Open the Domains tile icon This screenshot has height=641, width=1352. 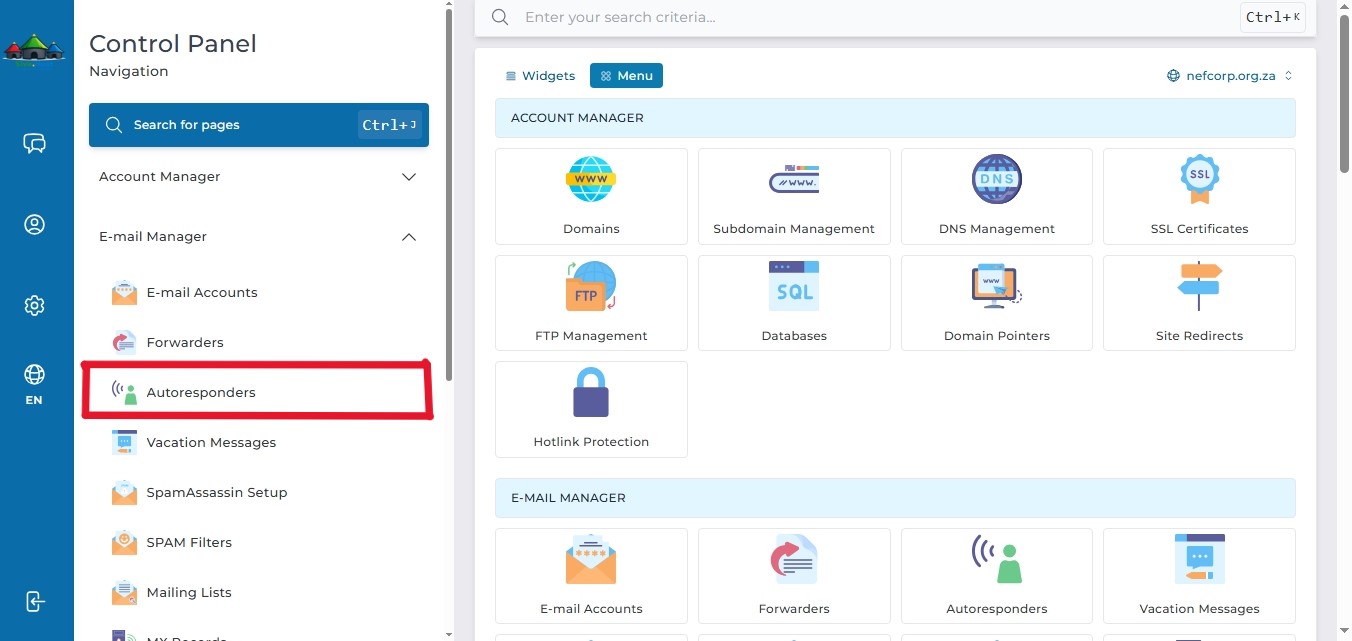point(591,180)
